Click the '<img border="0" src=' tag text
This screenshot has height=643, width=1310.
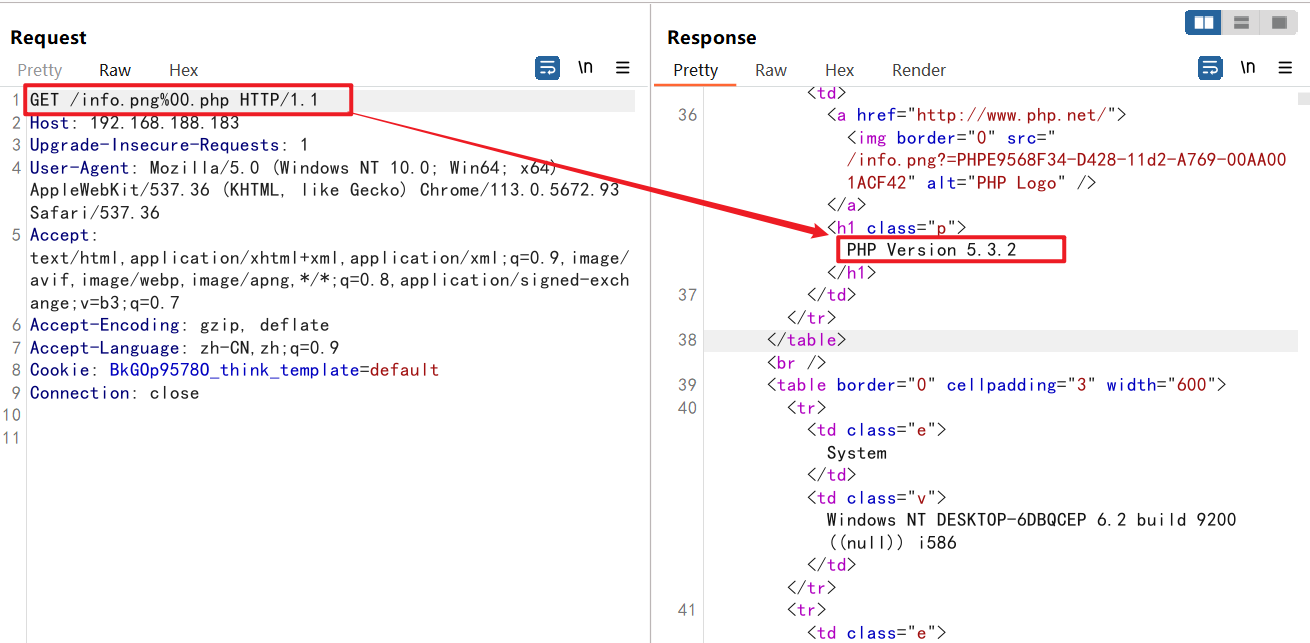coord(951,138)
